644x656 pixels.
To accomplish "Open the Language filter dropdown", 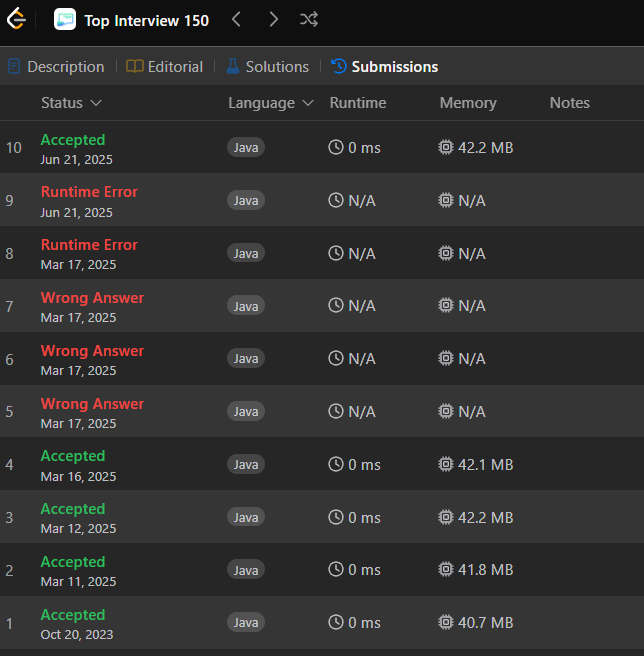I will click(271, 103).
